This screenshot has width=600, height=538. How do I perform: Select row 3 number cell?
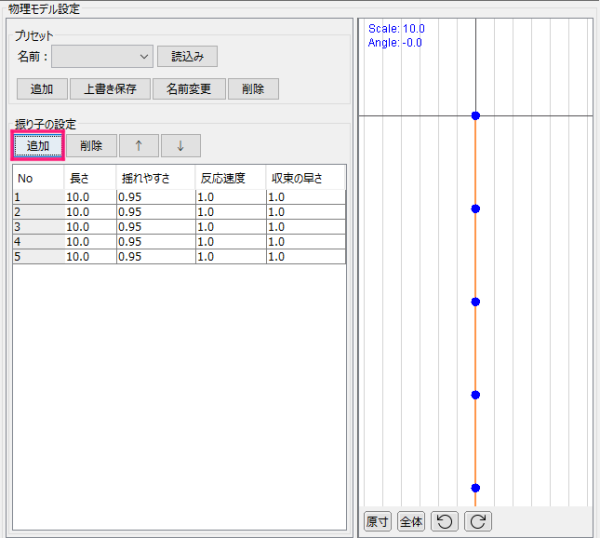(39, 227)
